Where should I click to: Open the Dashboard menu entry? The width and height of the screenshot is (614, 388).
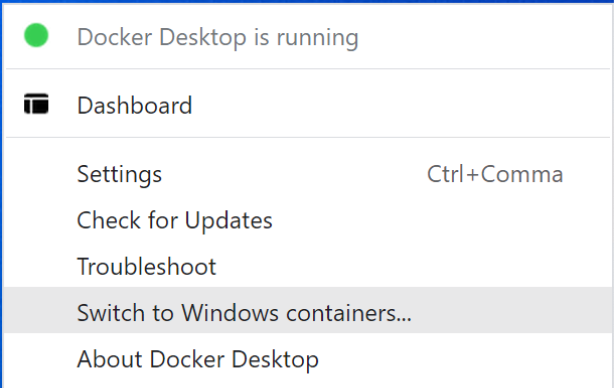307,105
